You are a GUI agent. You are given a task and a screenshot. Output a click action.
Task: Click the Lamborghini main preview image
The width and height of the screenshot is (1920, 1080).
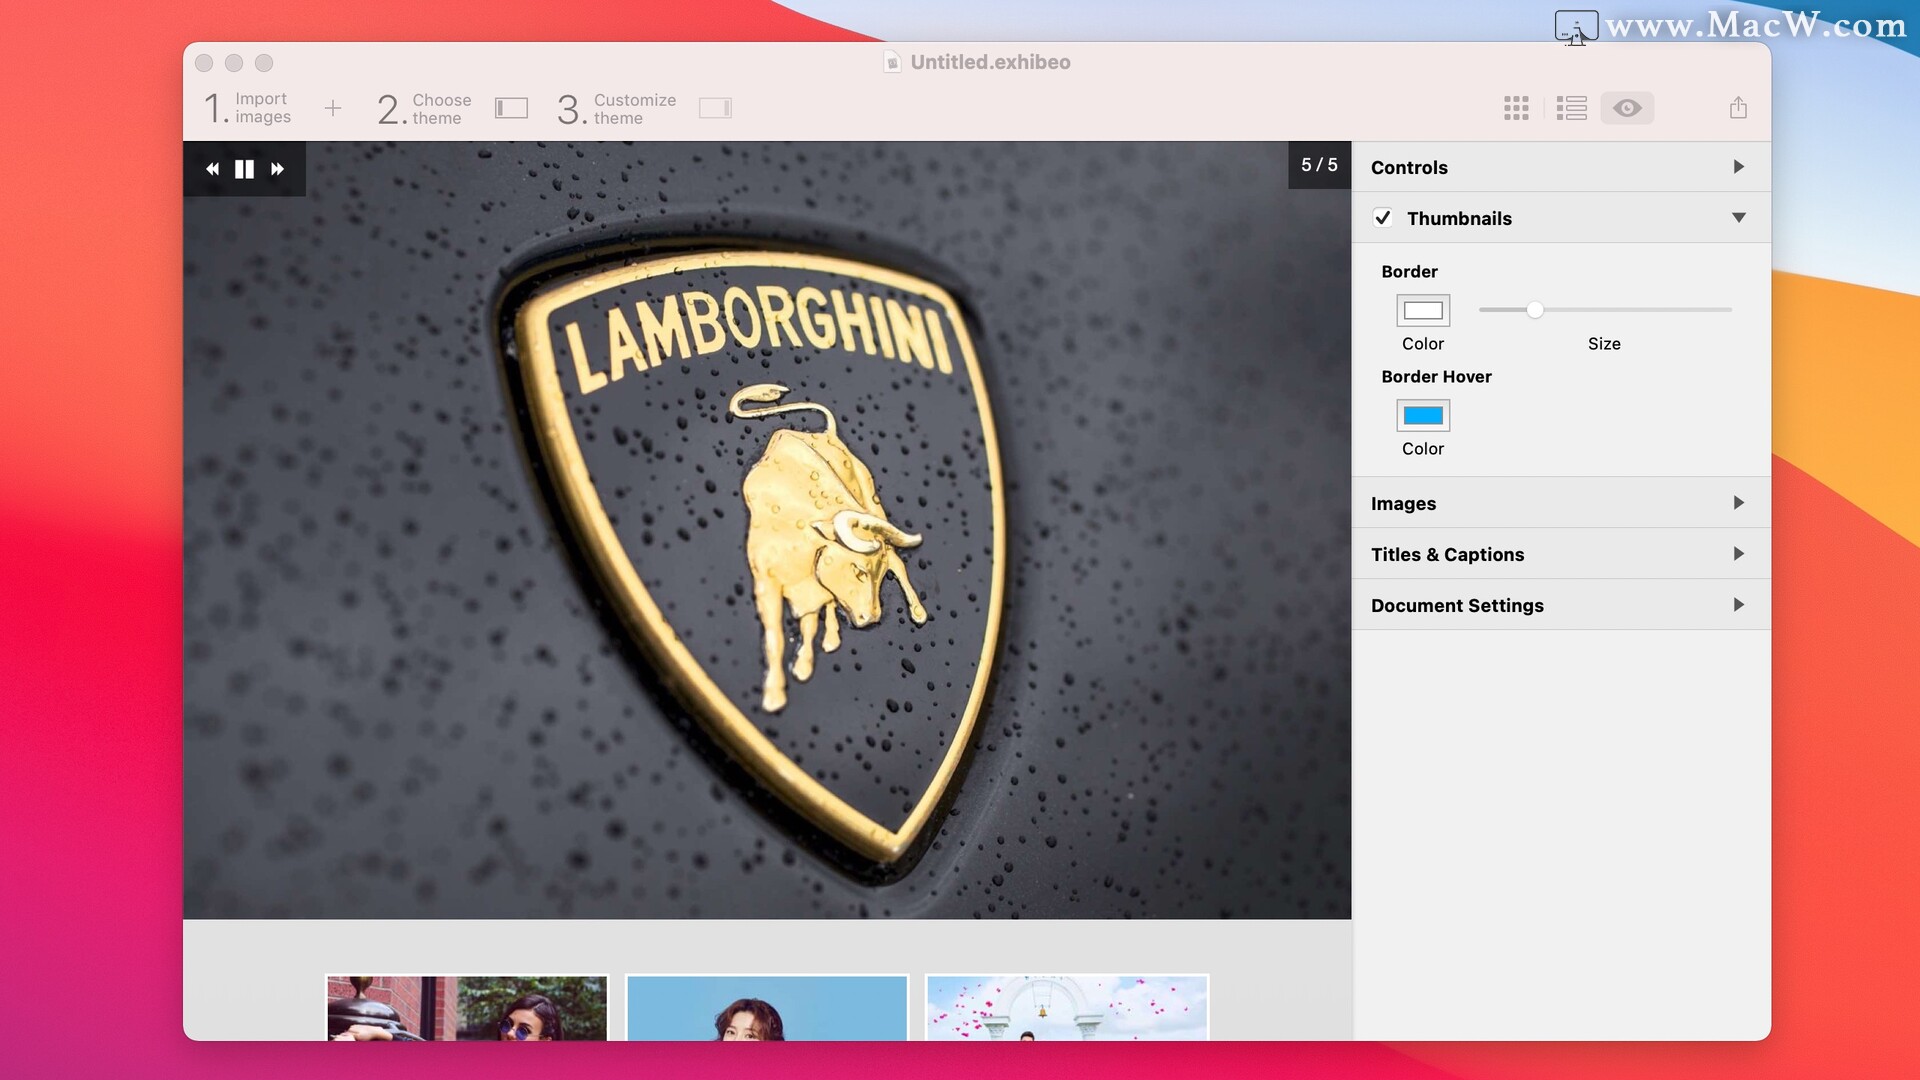767,530
